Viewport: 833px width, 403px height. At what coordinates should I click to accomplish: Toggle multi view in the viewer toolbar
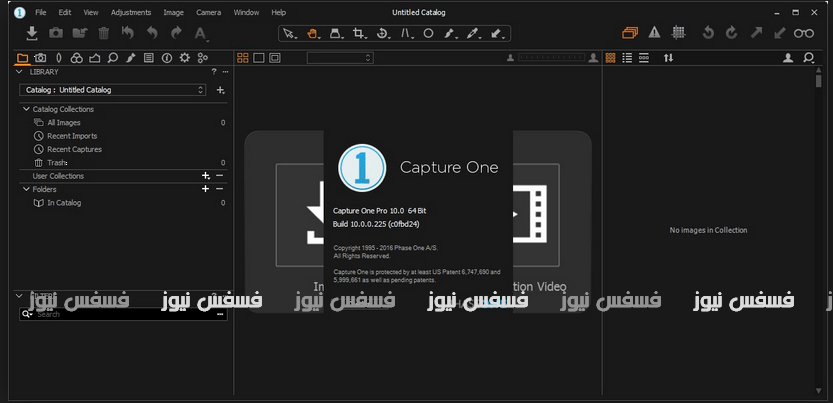(243, 58)
